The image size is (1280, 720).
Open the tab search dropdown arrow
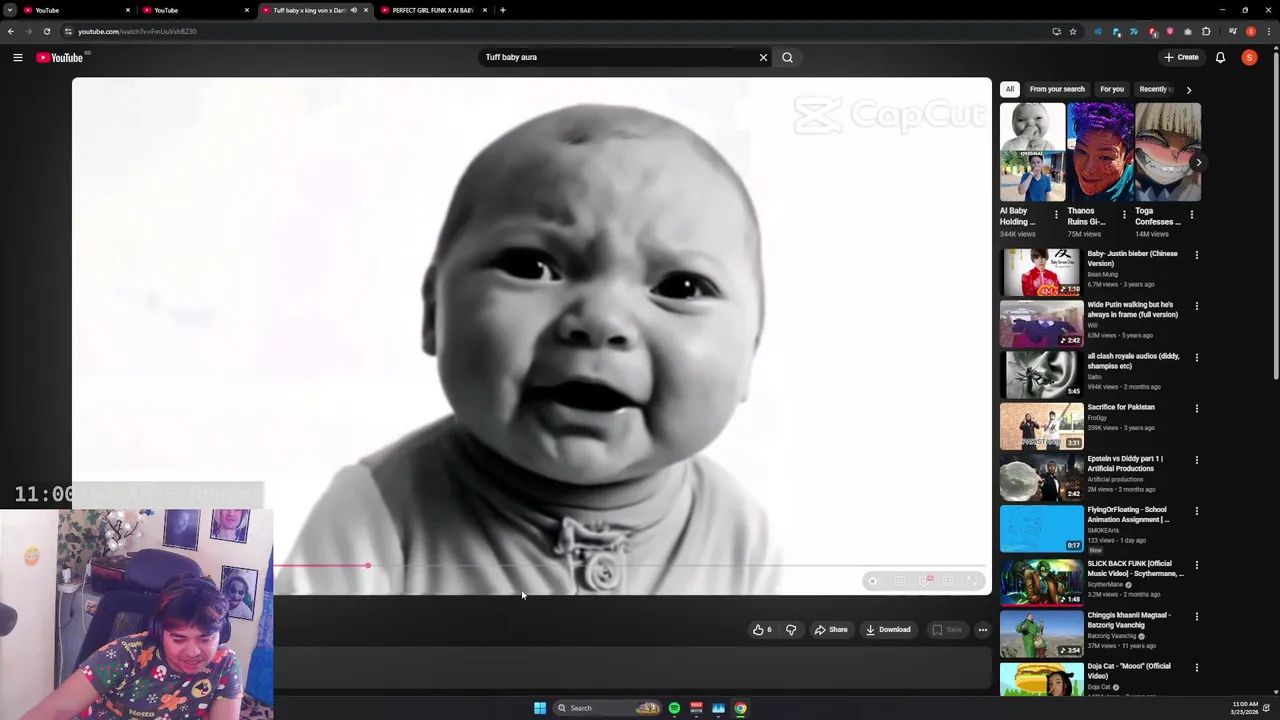click(9, 10)
